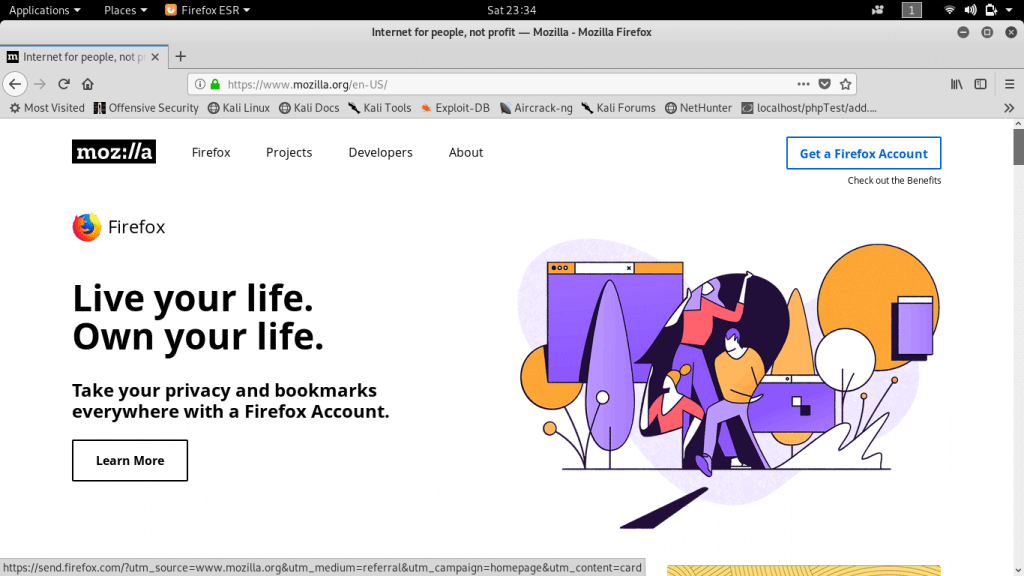1024x576 pixels.
Task: Click the clock Sat 23:34
Action: click(x=511, y=10)
